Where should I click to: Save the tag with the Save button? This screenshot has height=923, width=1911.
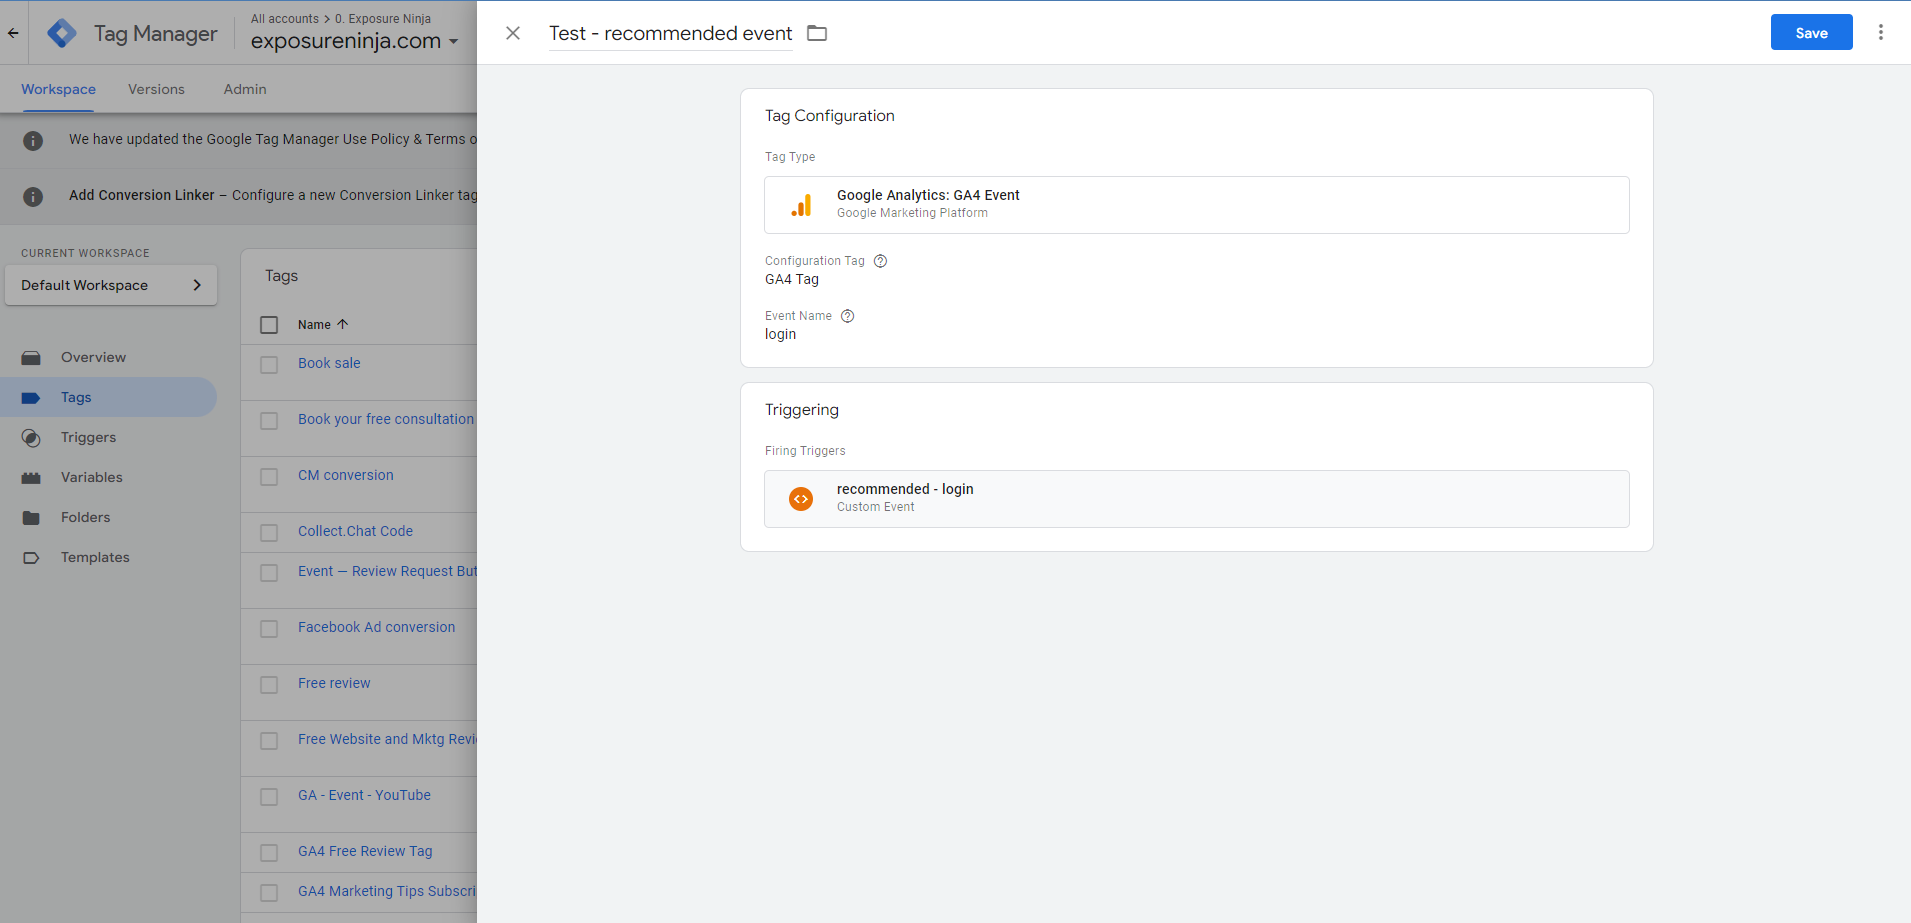click(1811, 32)
